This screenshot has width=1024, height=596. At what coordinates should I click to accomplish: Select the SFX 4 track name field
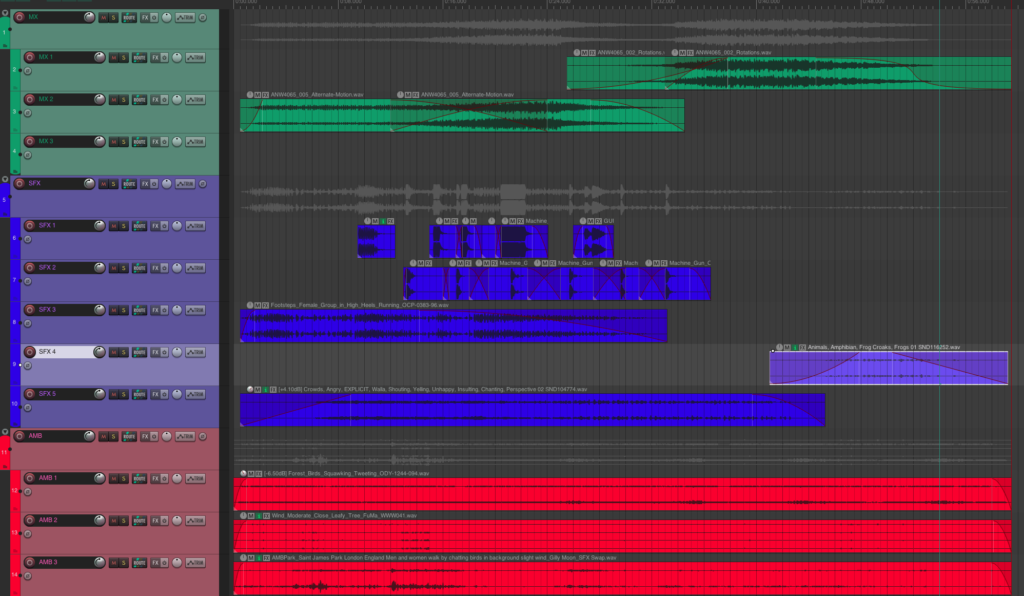[x=69, y=352]
